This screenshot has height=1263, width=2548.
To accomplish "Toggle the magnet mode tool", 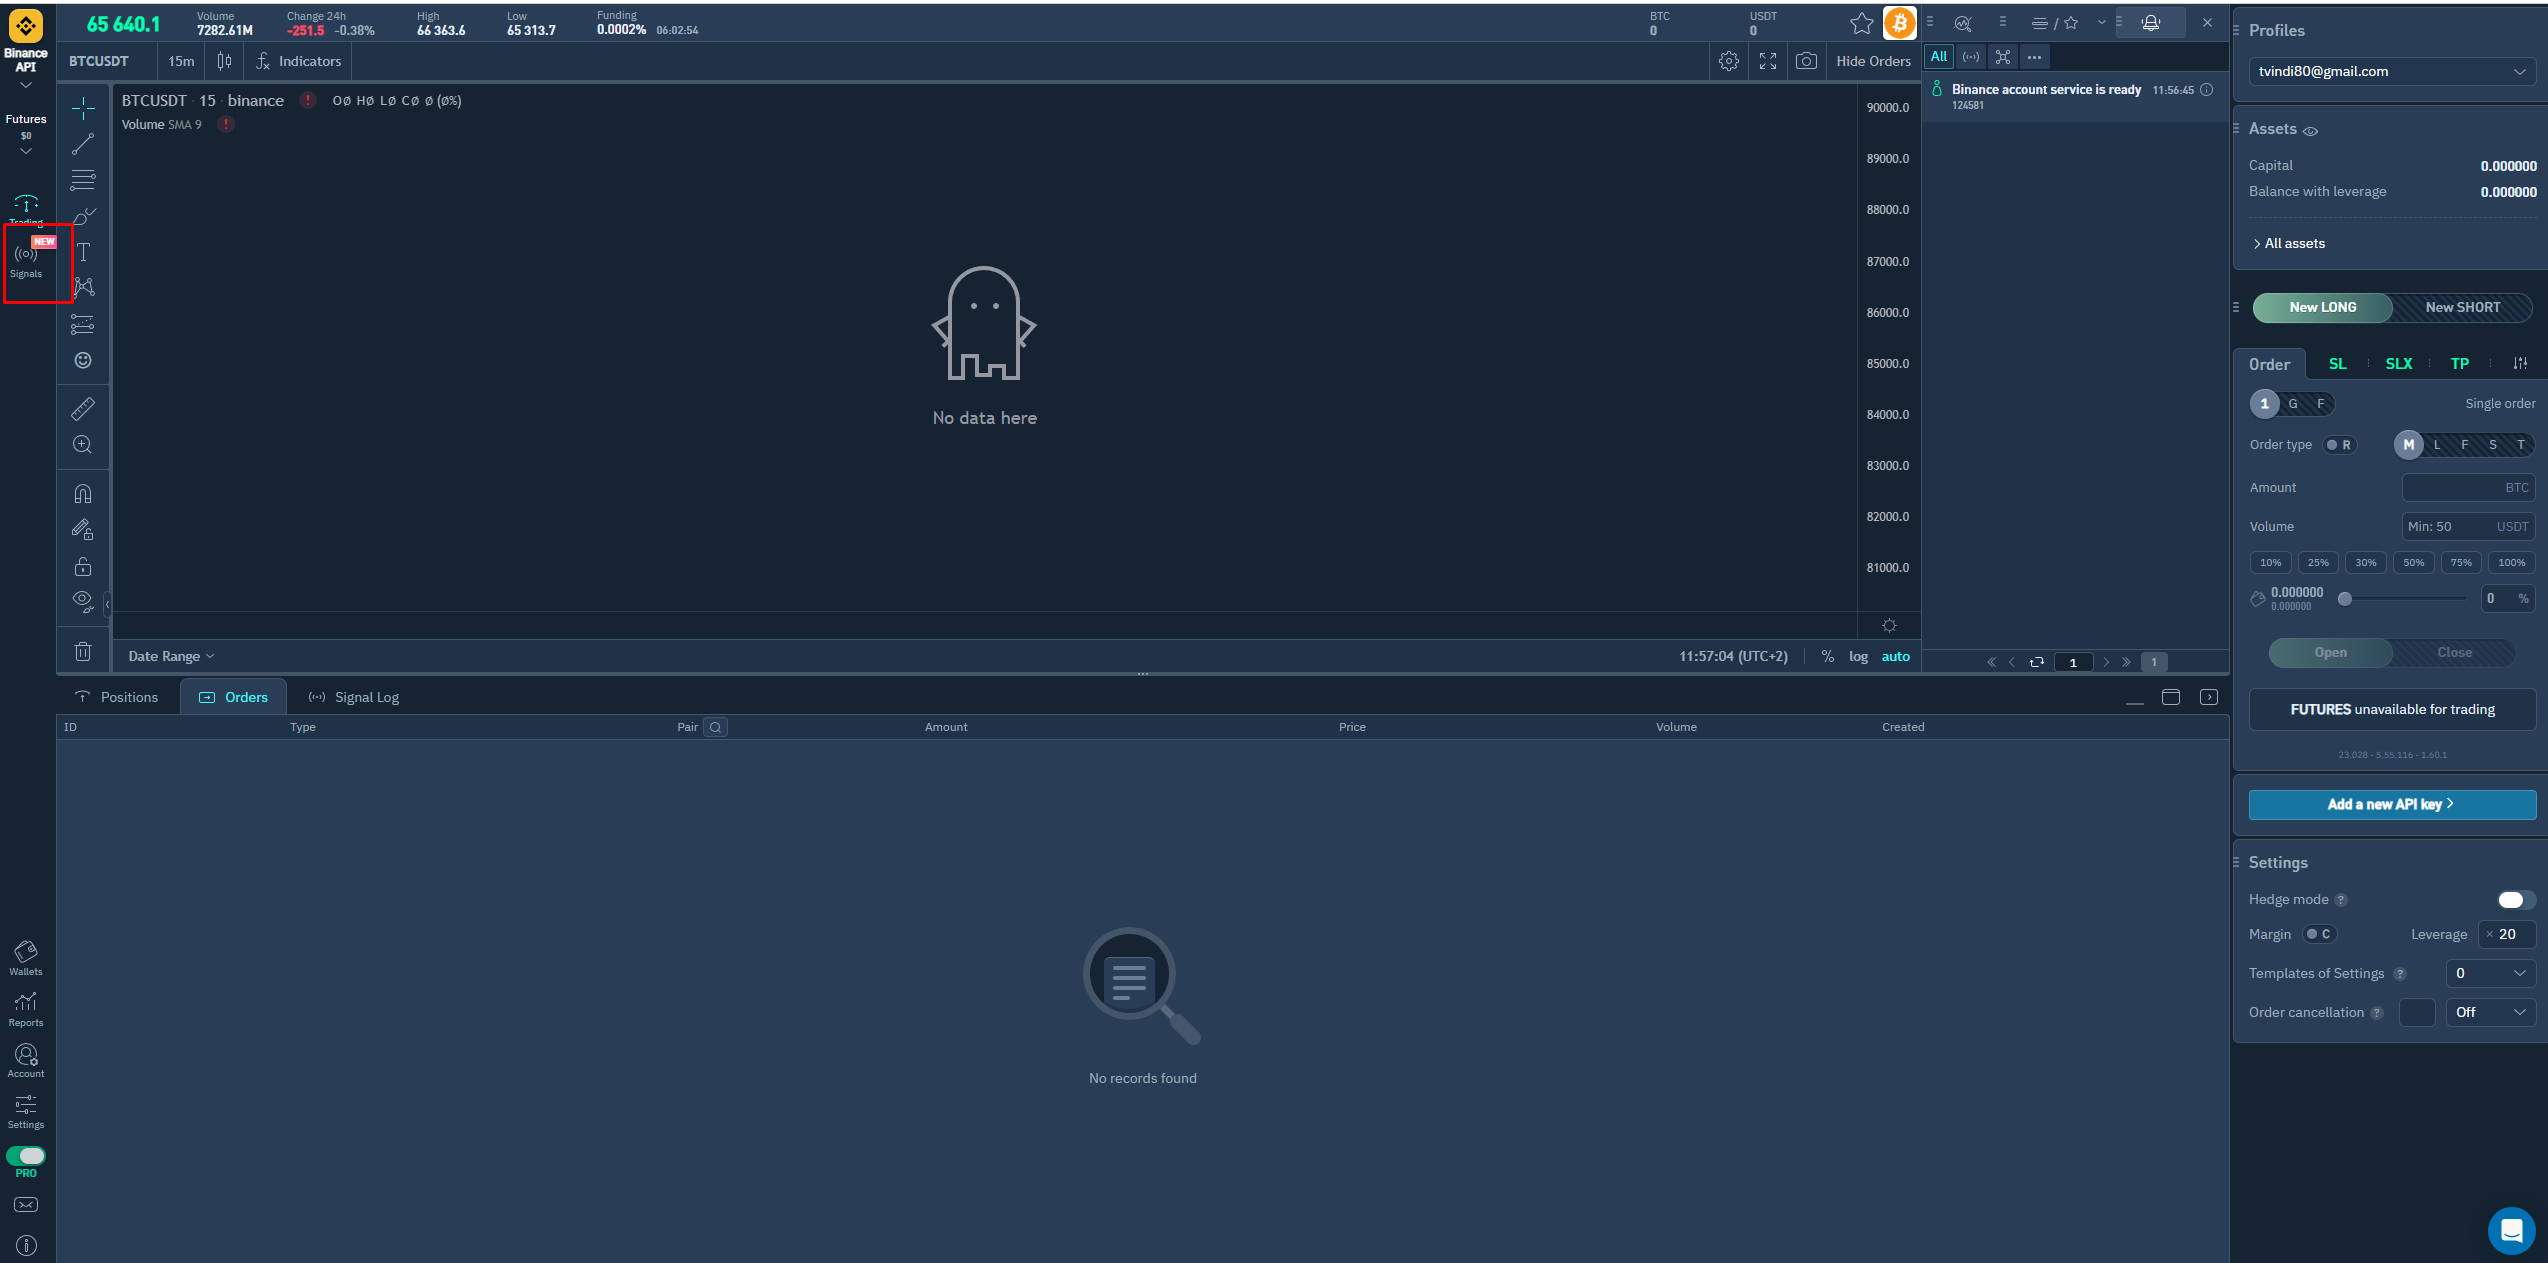I will coord(83,493).
